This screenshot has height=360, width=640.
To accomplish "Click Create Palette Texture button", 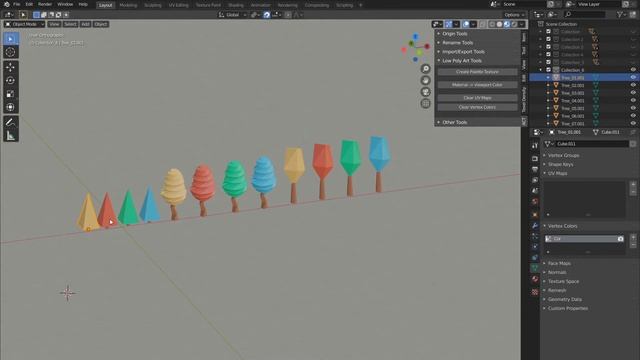I will click(x=477, y=72).
